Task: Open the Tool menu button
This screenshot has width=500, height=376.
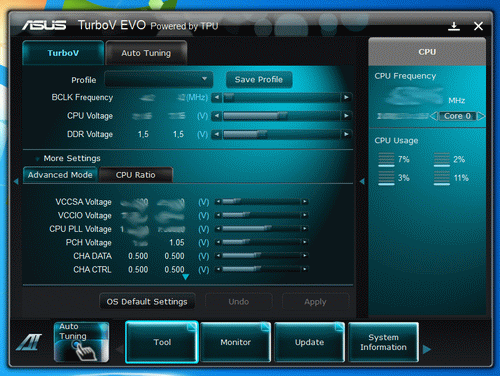Action: click(162, 342)
